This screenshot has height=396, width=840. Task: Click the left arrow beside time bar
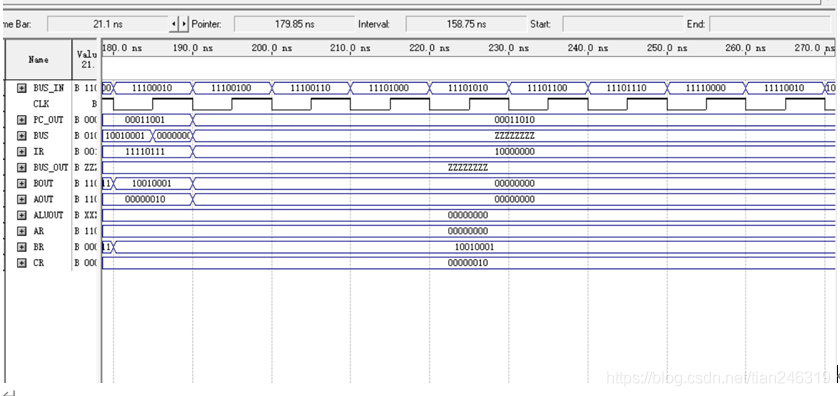click(174, 24)
